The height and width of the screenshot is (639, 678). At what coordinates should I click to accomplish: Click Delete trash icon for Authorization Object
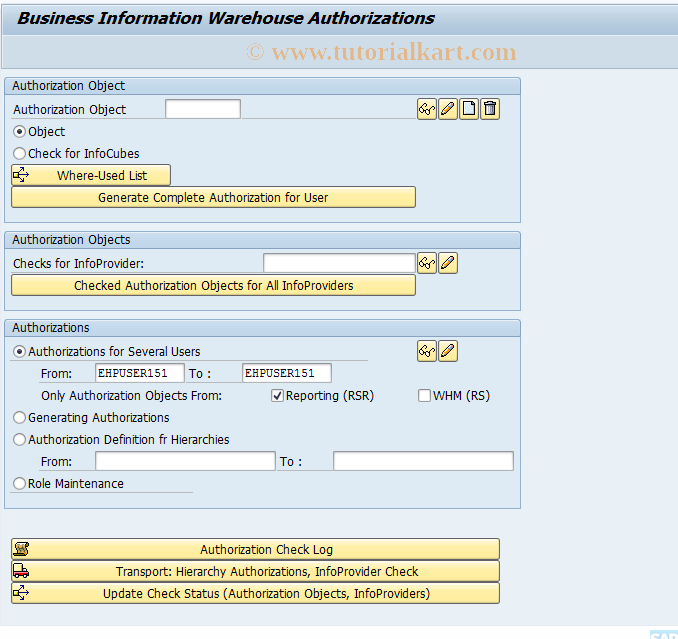tap(490, 109)
